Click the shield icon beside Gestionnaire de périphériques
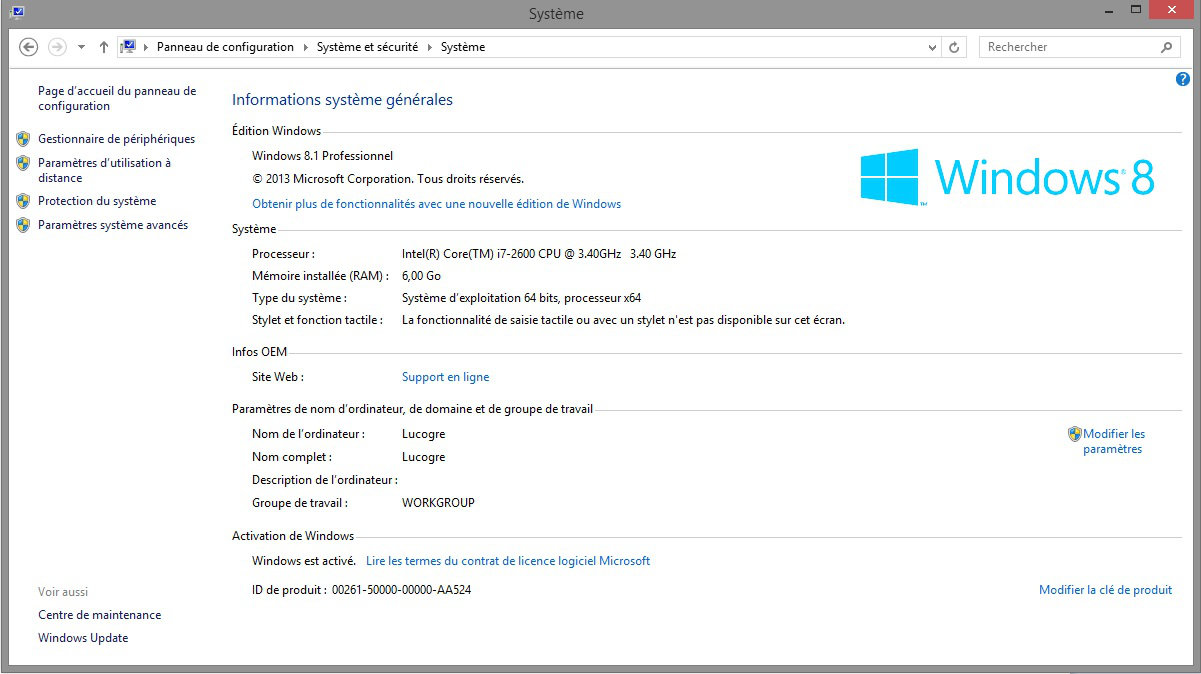Viewport: 1201px width, 674px height. click(23, 139)
